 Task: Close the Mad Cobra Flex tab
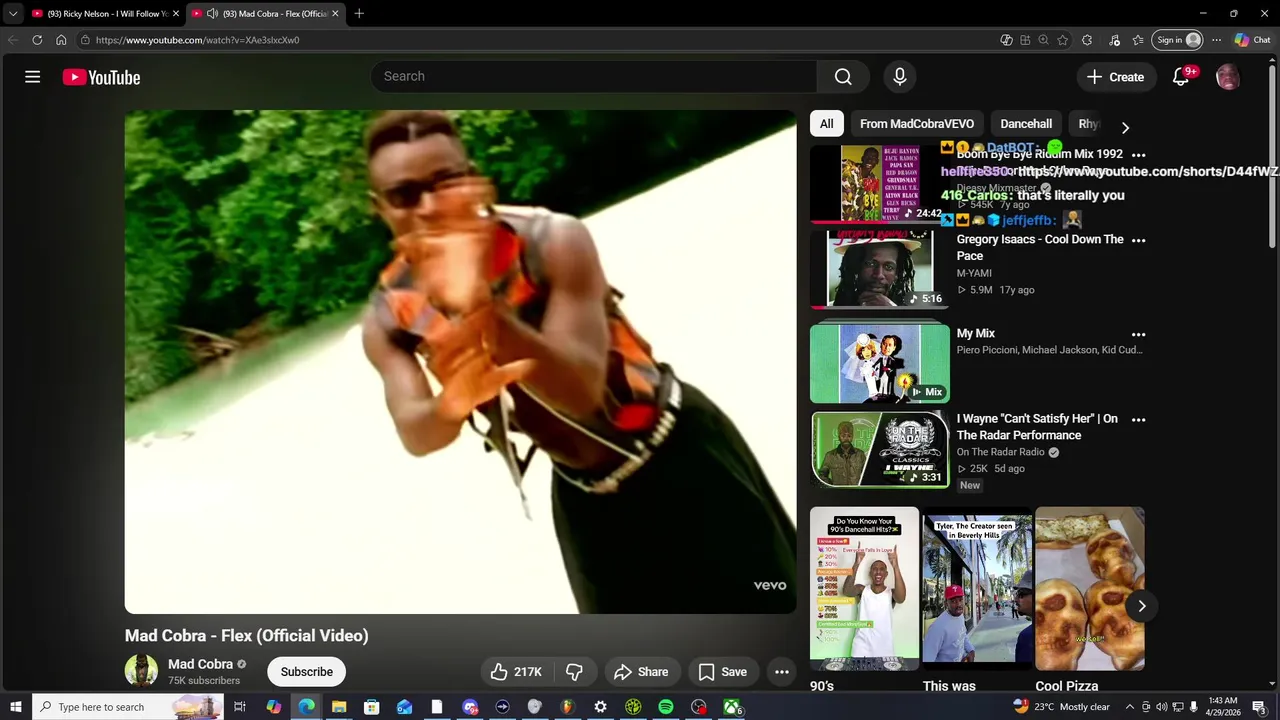(335, 13)
